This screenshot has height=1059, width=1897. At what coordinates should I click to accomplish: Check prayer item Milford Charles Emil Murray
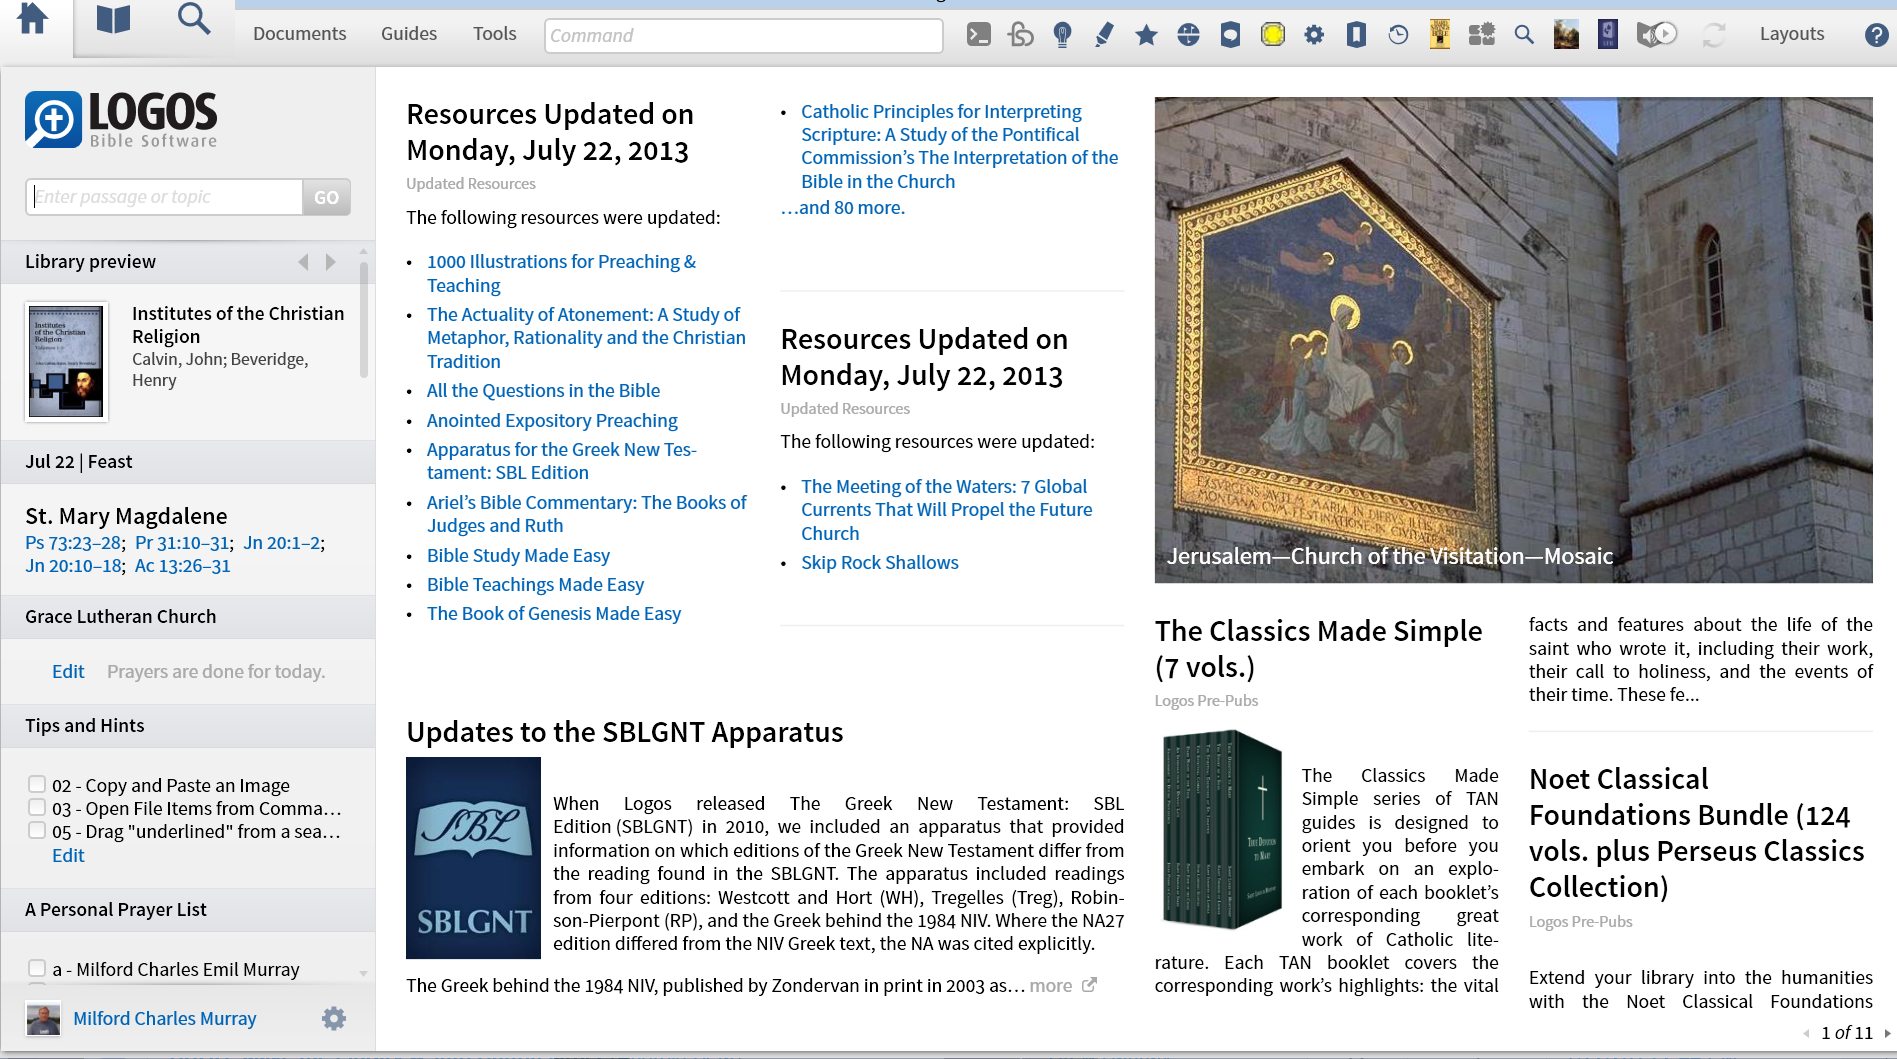[x=37, y=968]
